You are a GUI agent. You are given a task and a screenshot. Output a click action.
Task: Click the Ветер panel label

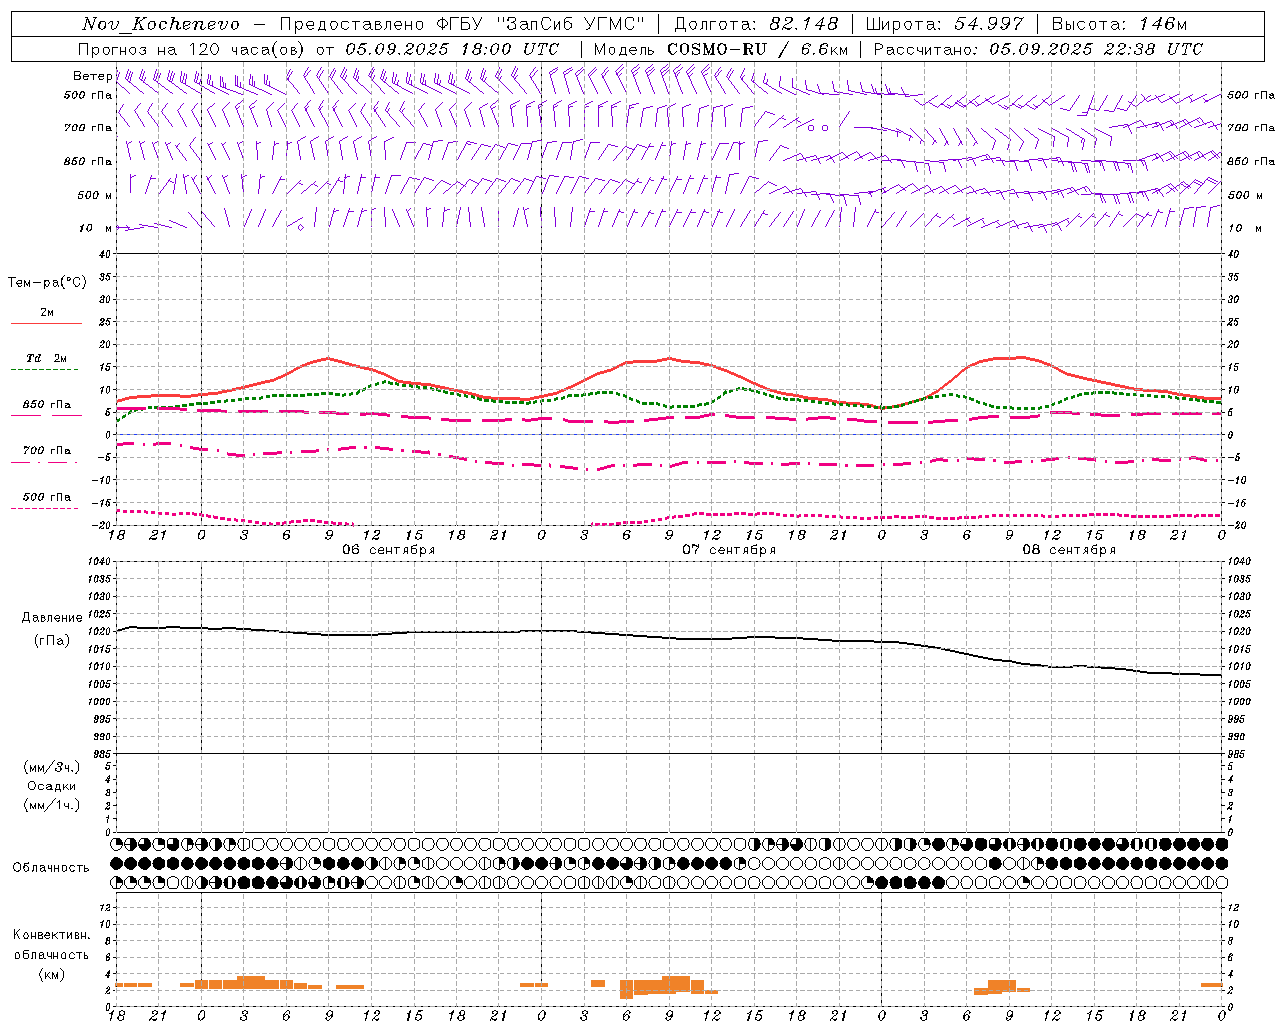point(92,76)
